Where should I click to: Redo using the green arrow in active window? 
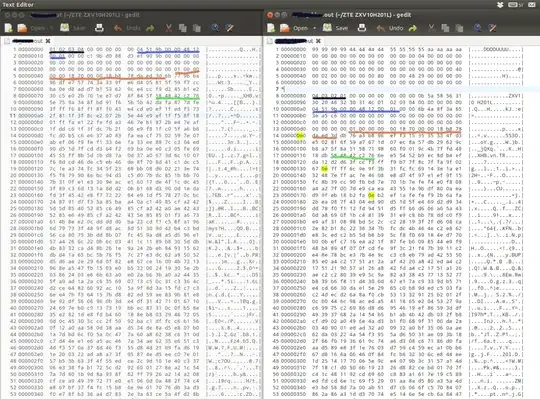click(413, 28)
